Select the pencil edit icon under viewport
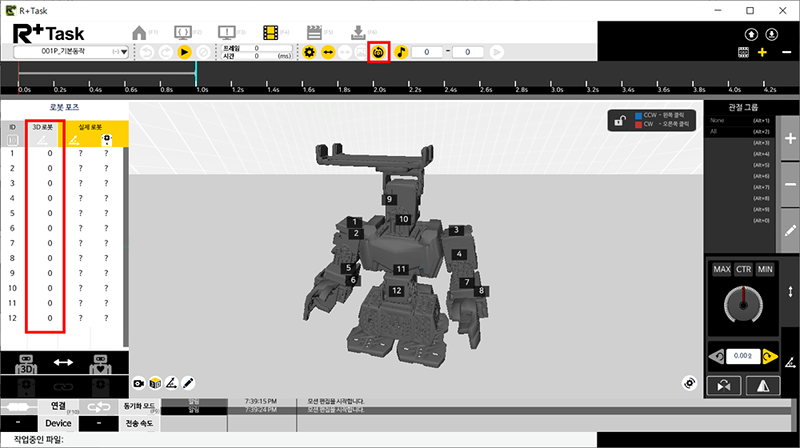 coord(187,383)
